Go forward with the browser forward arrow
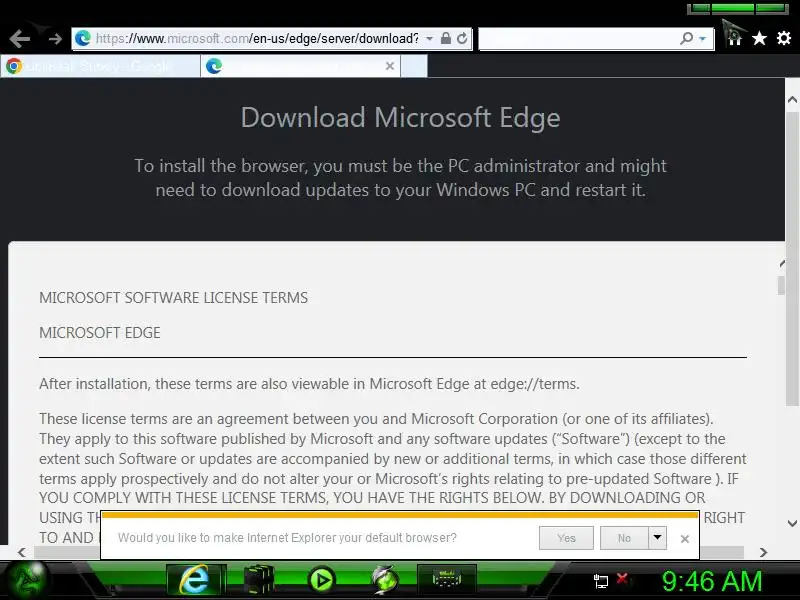 click(55, 39)
